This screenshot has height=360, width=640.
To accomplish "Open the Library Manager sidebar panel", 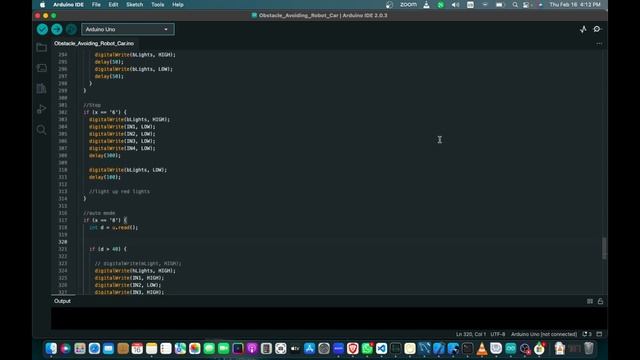I will 41,88.
